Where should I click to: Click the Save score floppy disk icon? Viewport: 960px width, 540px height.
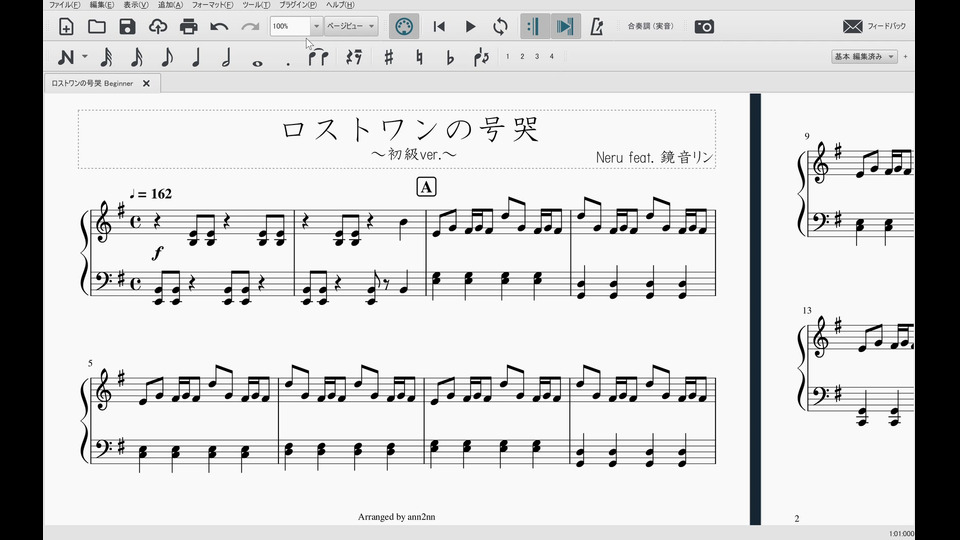click(x=127, y=27)
